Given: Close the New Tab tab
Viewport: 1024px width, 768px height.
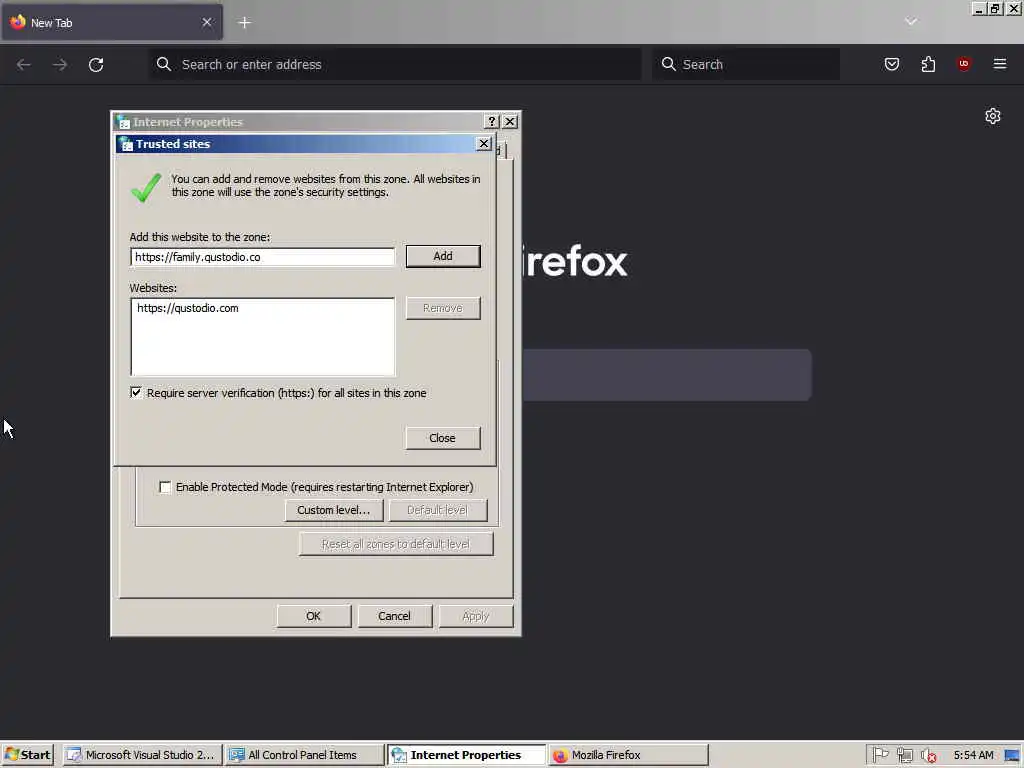Looking at the screenshot, I should tap(206, 23).
